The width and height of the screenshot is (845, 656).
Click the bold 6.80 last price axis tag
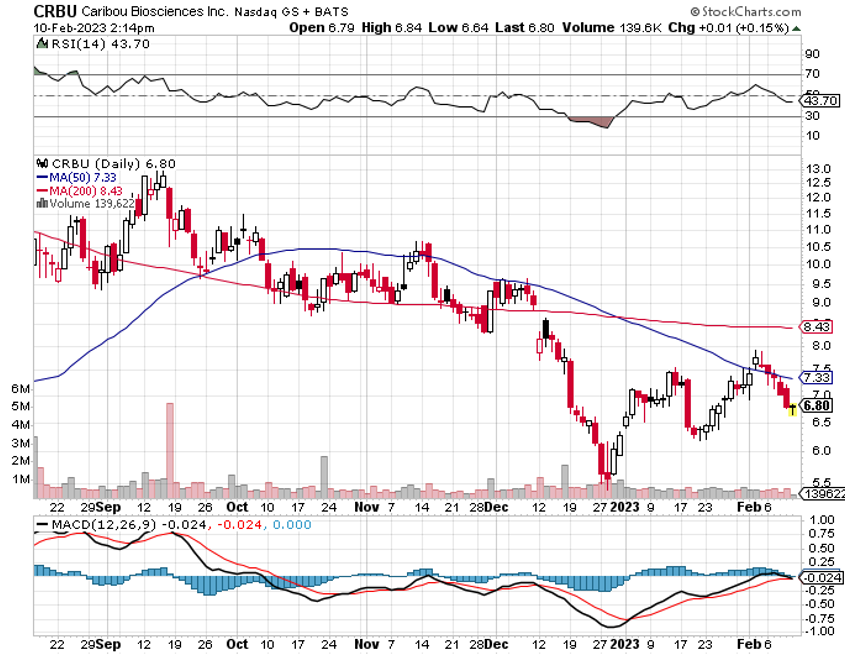point(817,406)
